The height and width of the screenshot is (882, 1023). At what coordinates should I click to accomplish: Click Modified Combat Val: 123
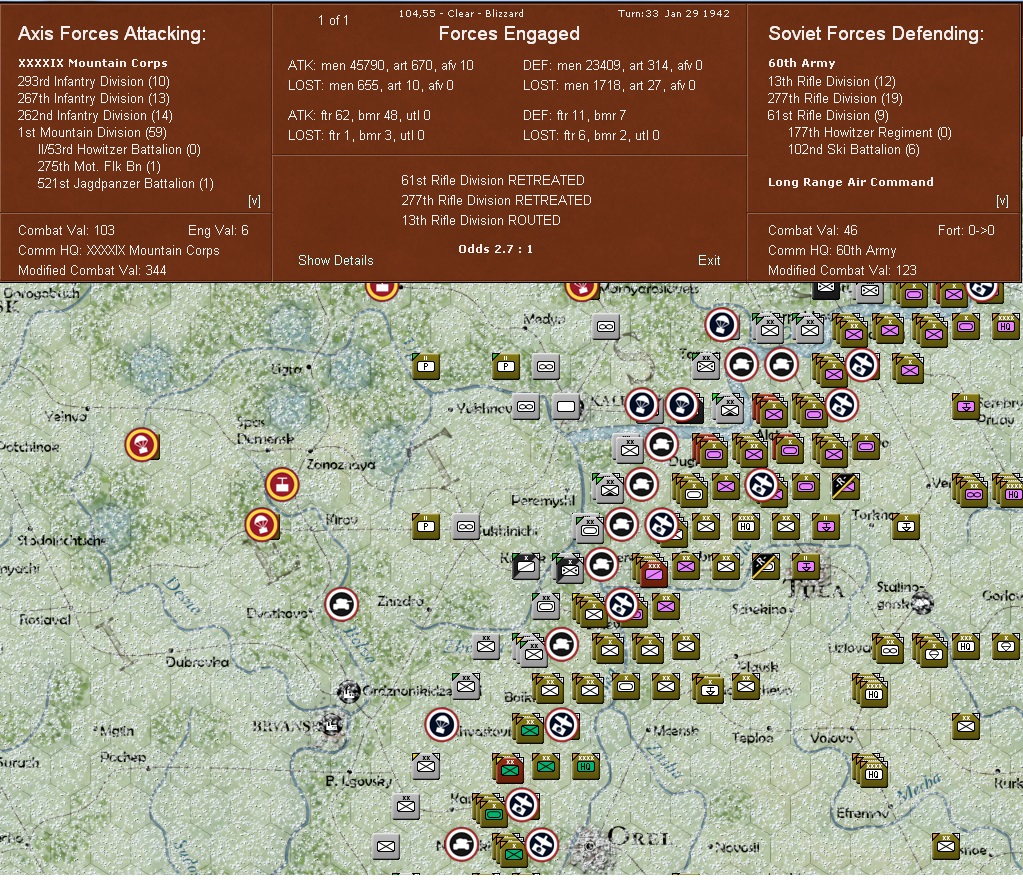click(842, 270)
